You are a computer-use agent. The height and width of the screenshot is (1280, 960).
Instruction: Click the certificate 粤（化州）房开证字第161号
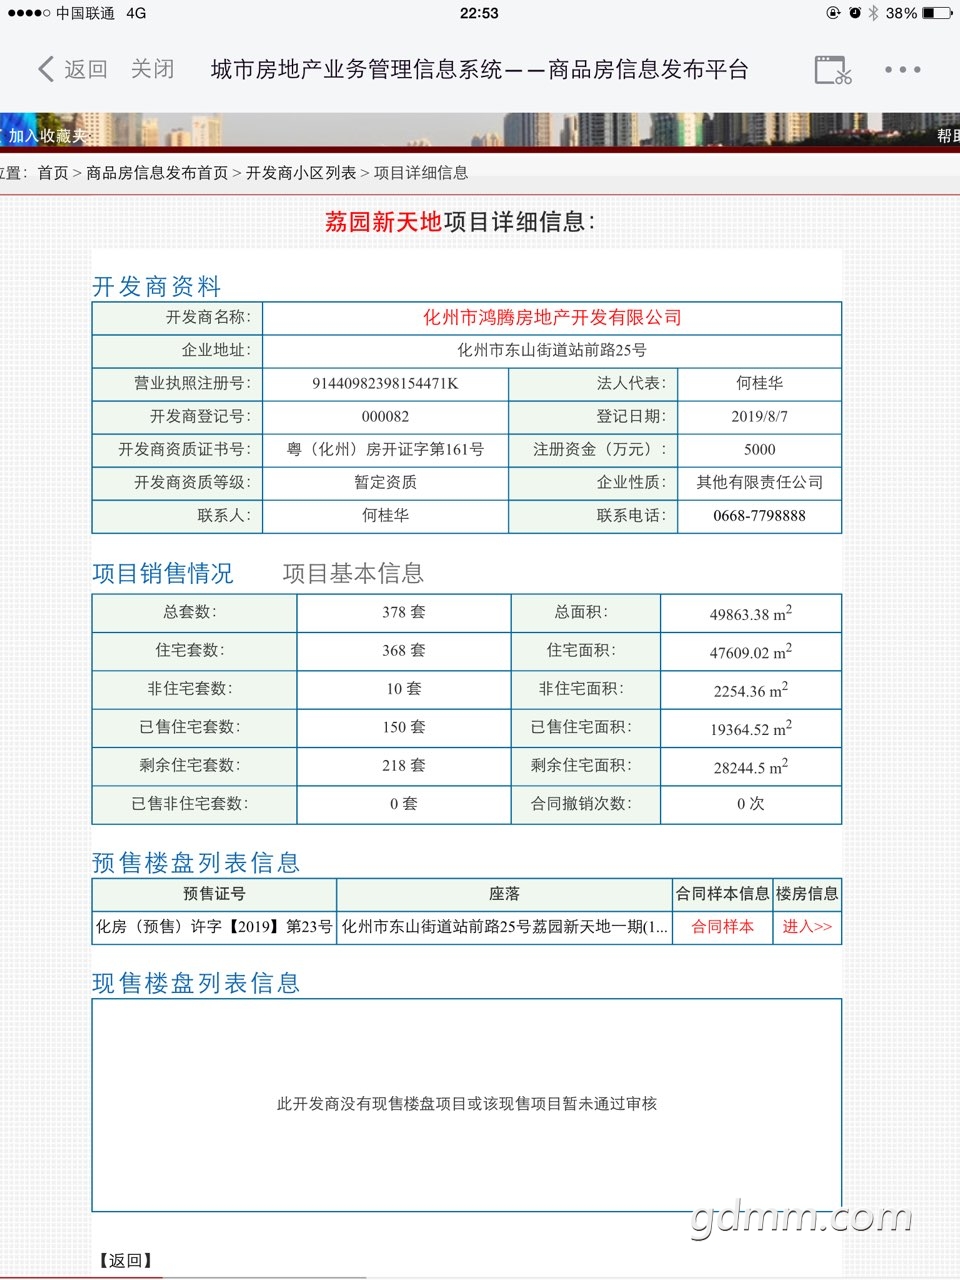pos(385,450)
